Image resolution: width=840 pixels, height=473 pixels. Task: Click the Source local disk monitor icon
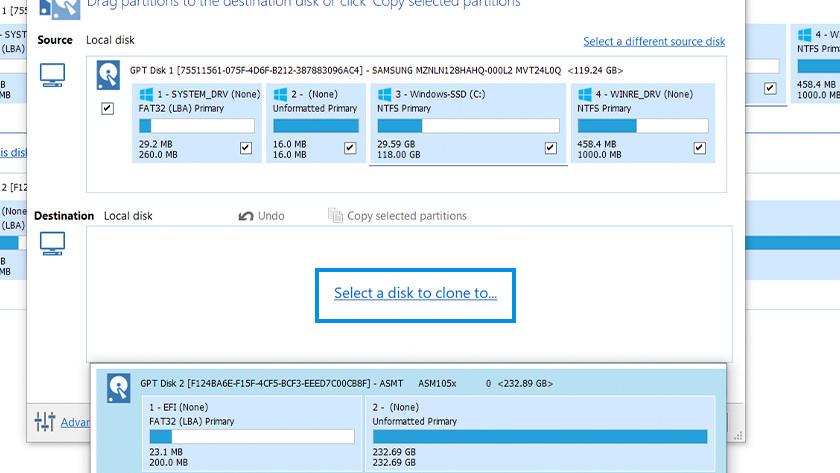pos(52,75)
